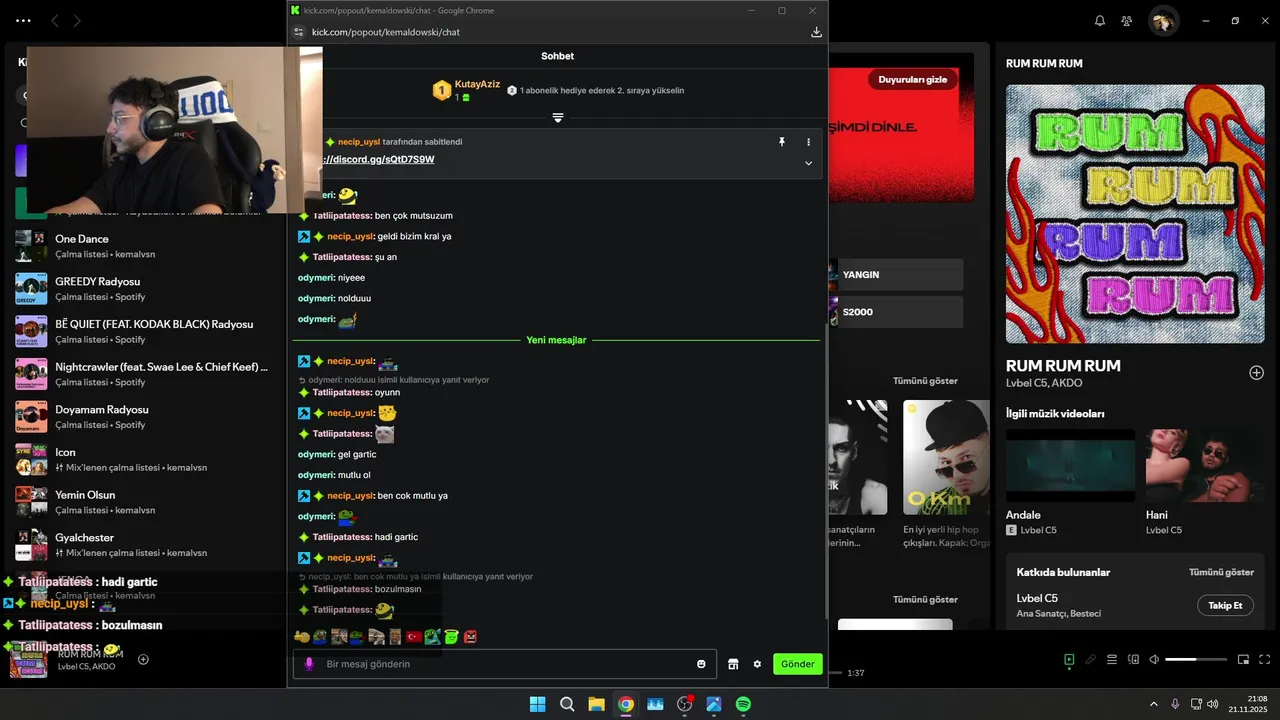Show hidden system tray icons

1153,704
